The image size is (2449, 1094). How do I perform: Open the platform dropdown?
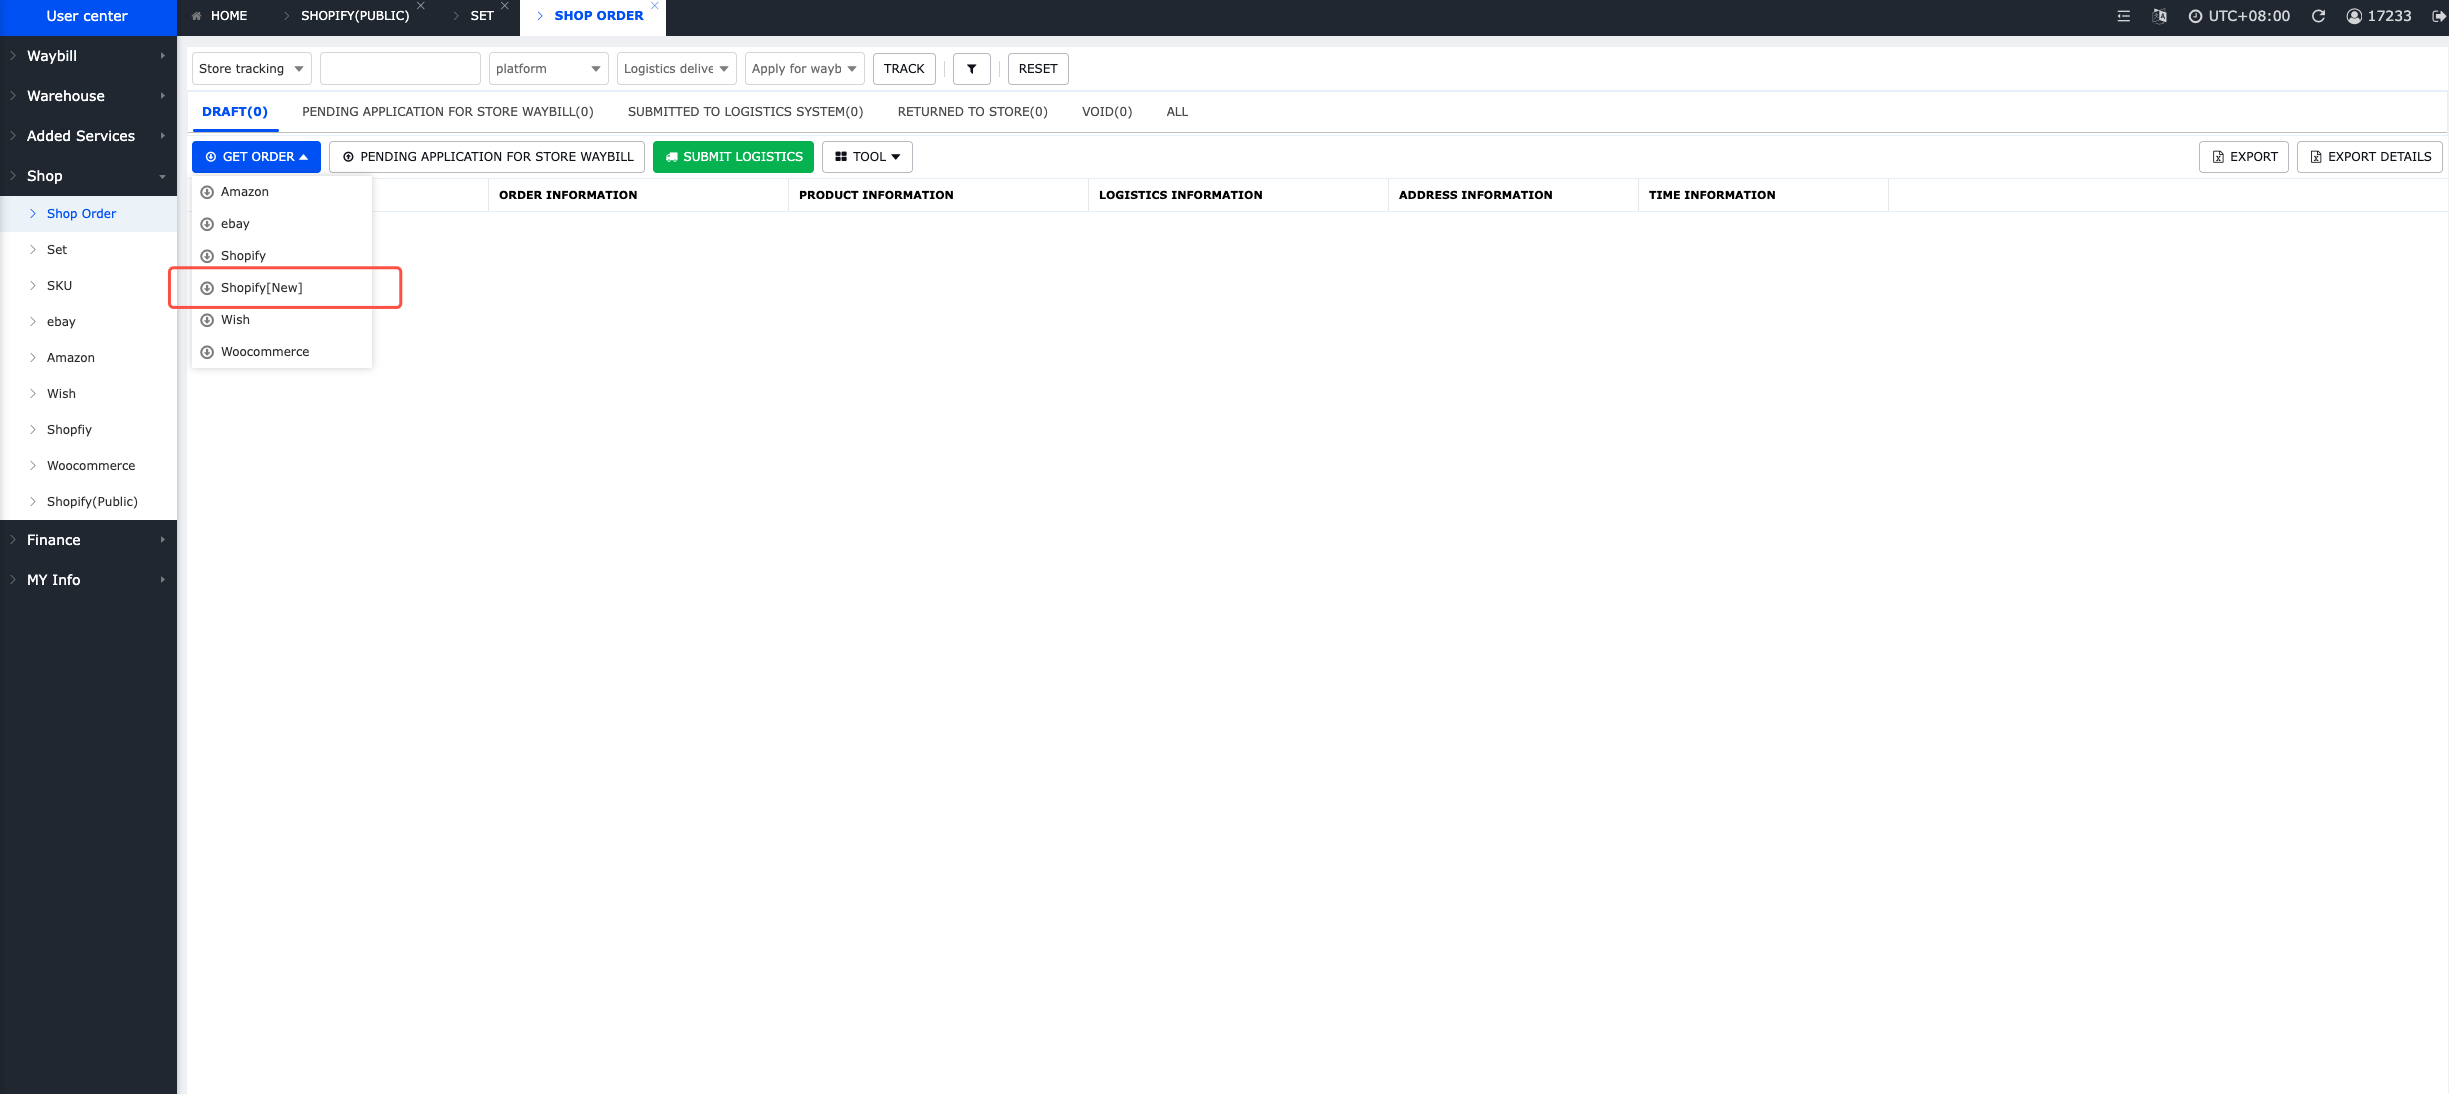[548, 68]
